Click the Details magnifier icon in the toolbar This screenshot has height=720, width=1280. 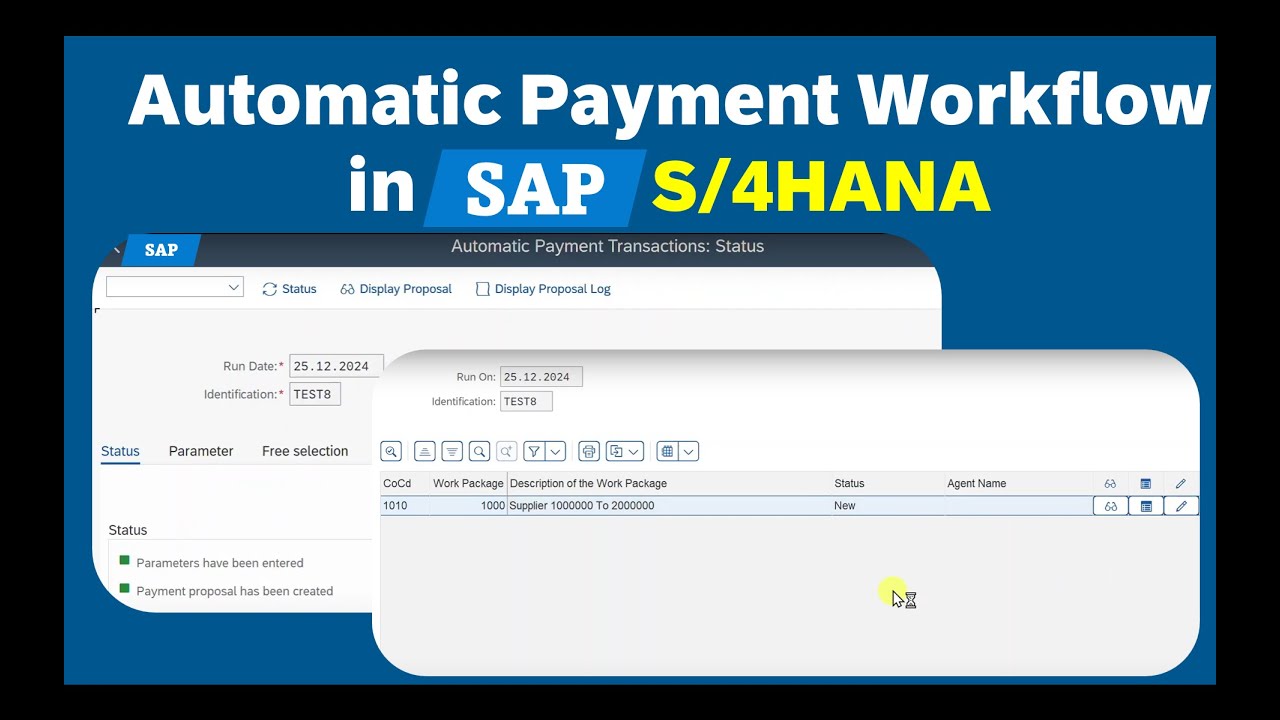(x=391, y=451)
